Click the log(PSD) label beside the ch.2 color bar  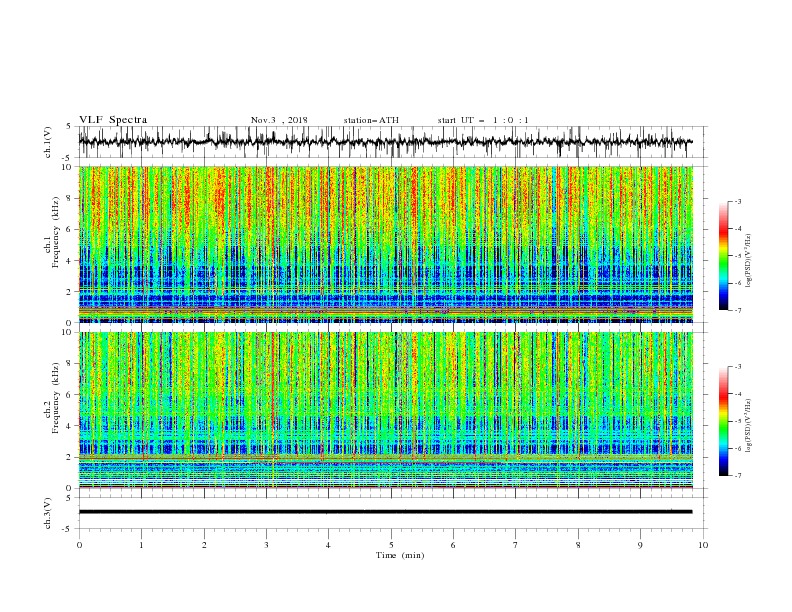(x=749, y=426)
